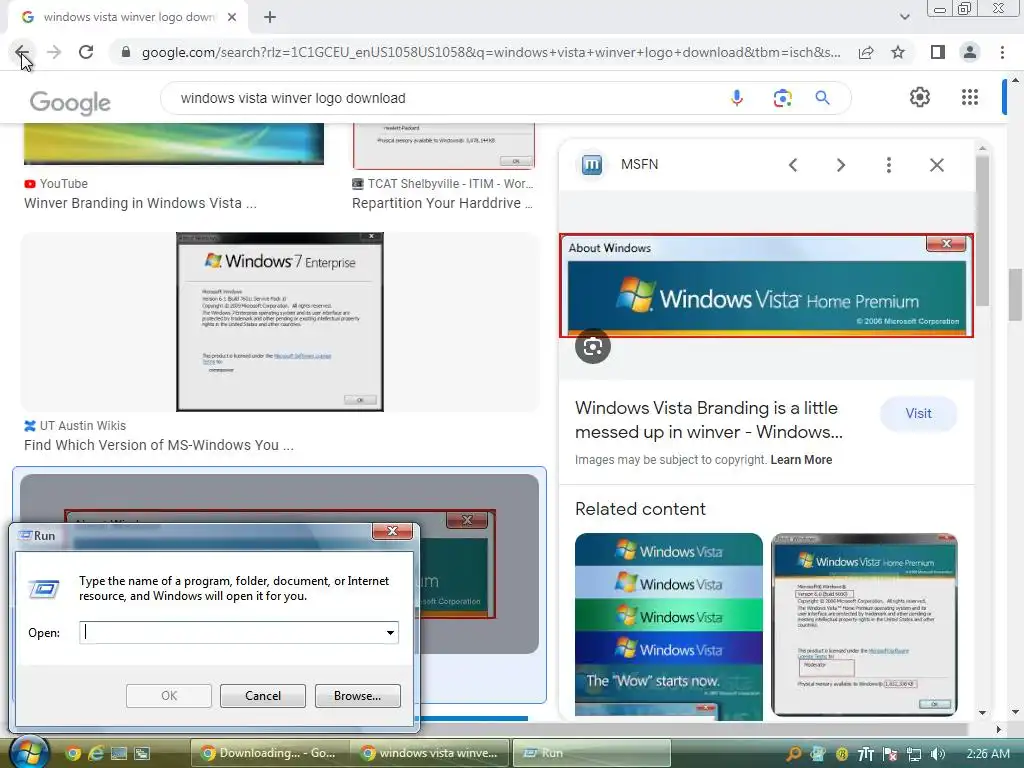Click the MSFN site icon
This screenshot has height=768, width=1024.
592,164
